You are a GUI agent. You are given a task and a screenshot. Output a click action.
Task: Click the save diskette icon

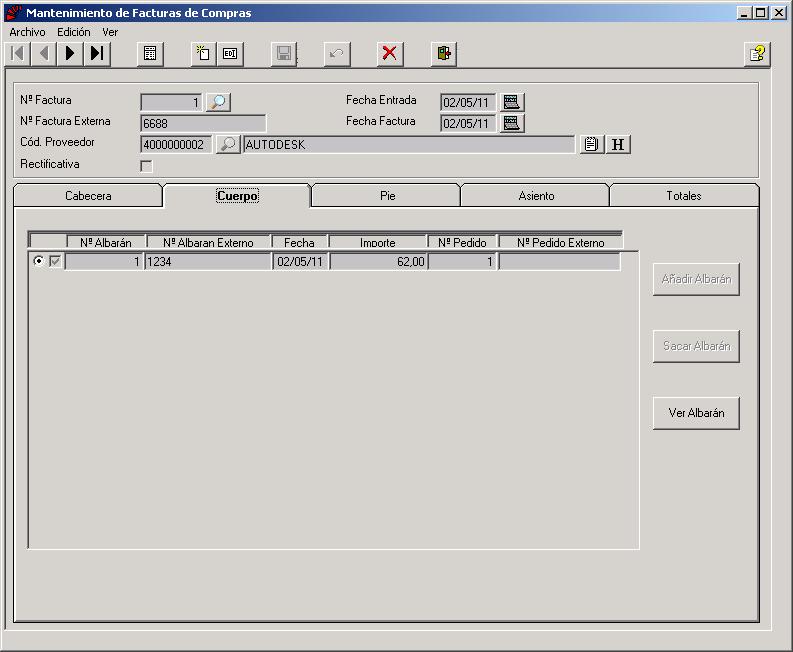coord(284,53)
